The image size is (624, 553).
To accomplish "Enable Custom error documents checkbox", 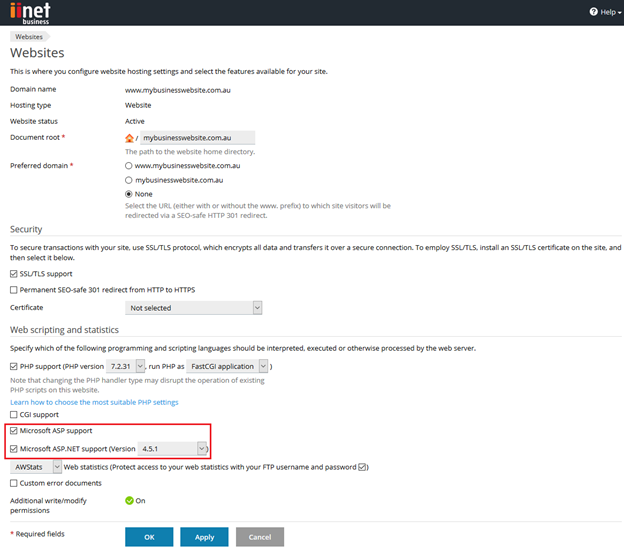I will click(14, 483).
